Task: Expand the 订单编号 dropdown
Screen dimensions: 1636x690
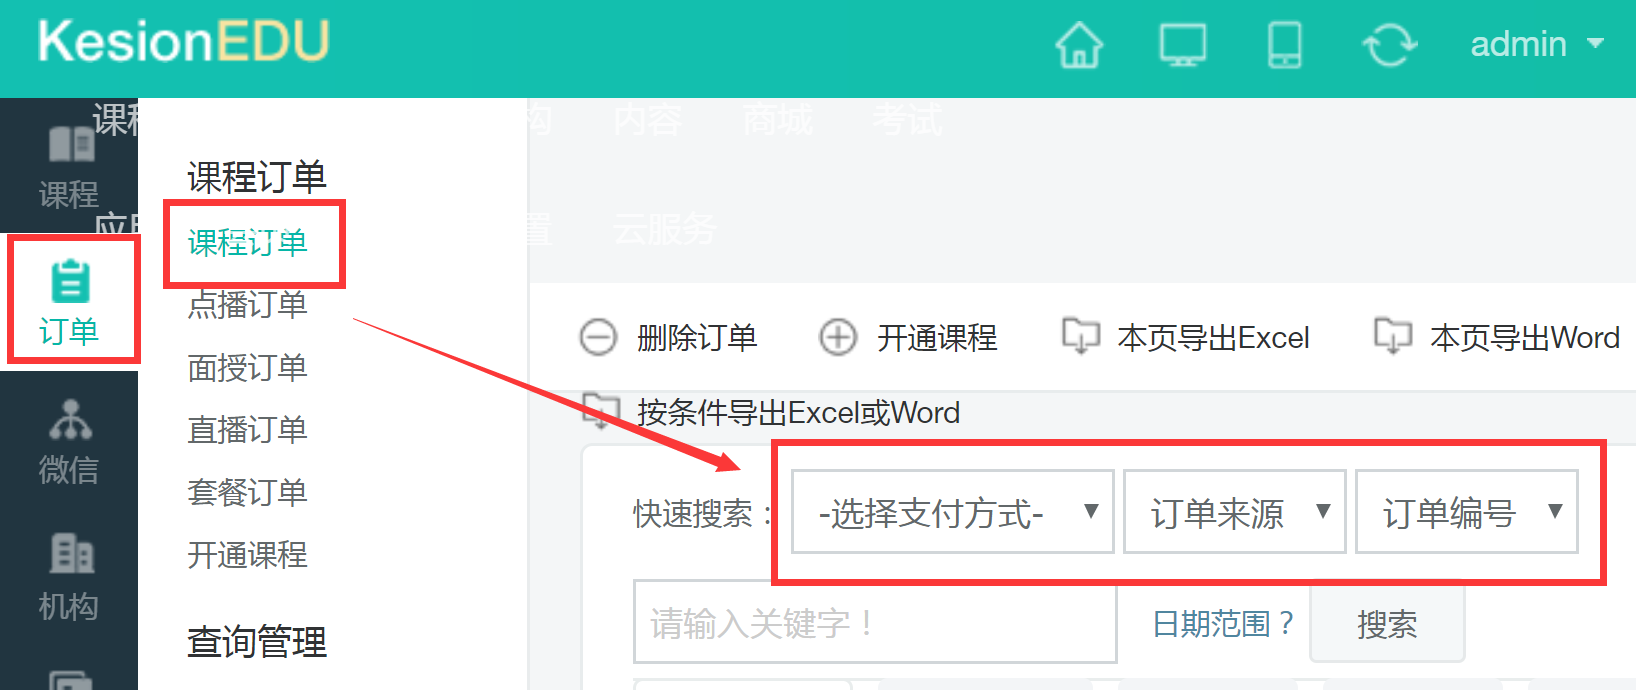Action: 1466,512
